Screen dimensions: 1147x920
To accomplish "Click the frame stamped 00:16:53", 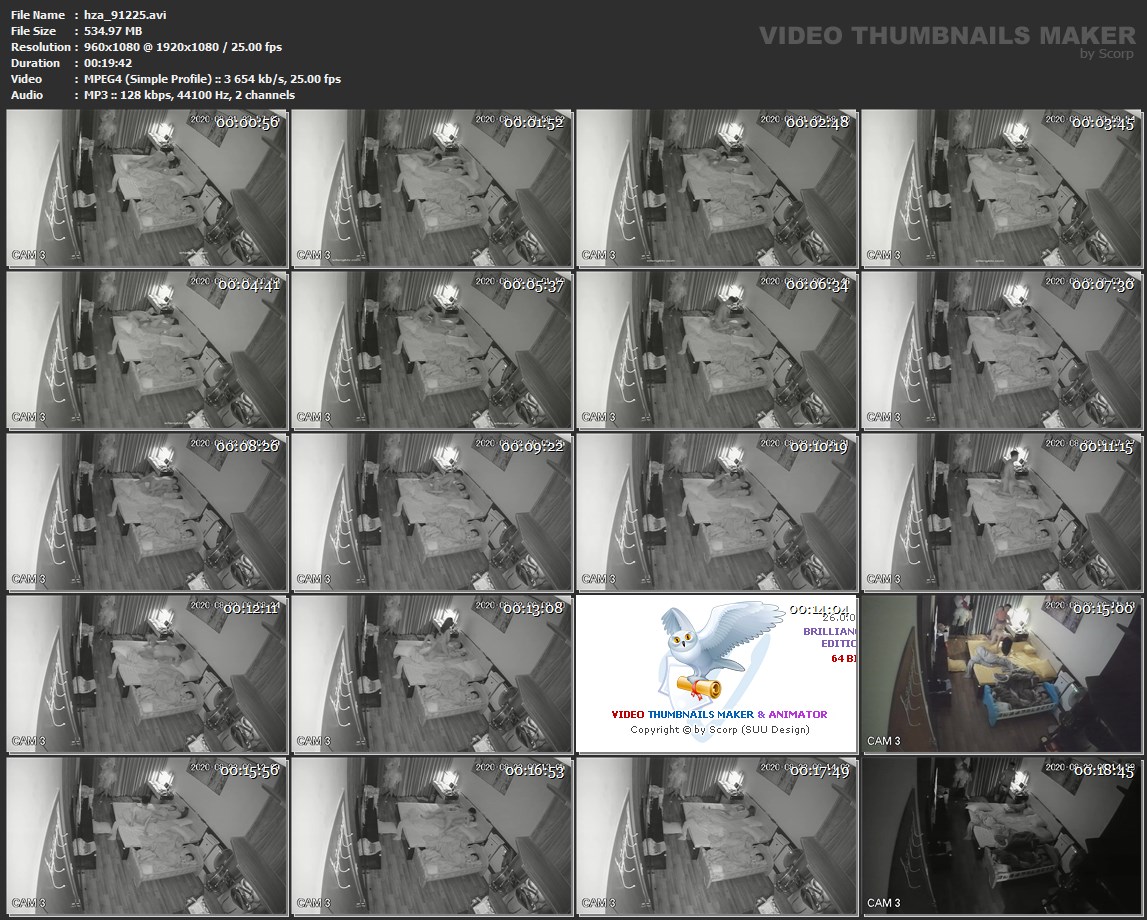I will click(x=432, y=836).
